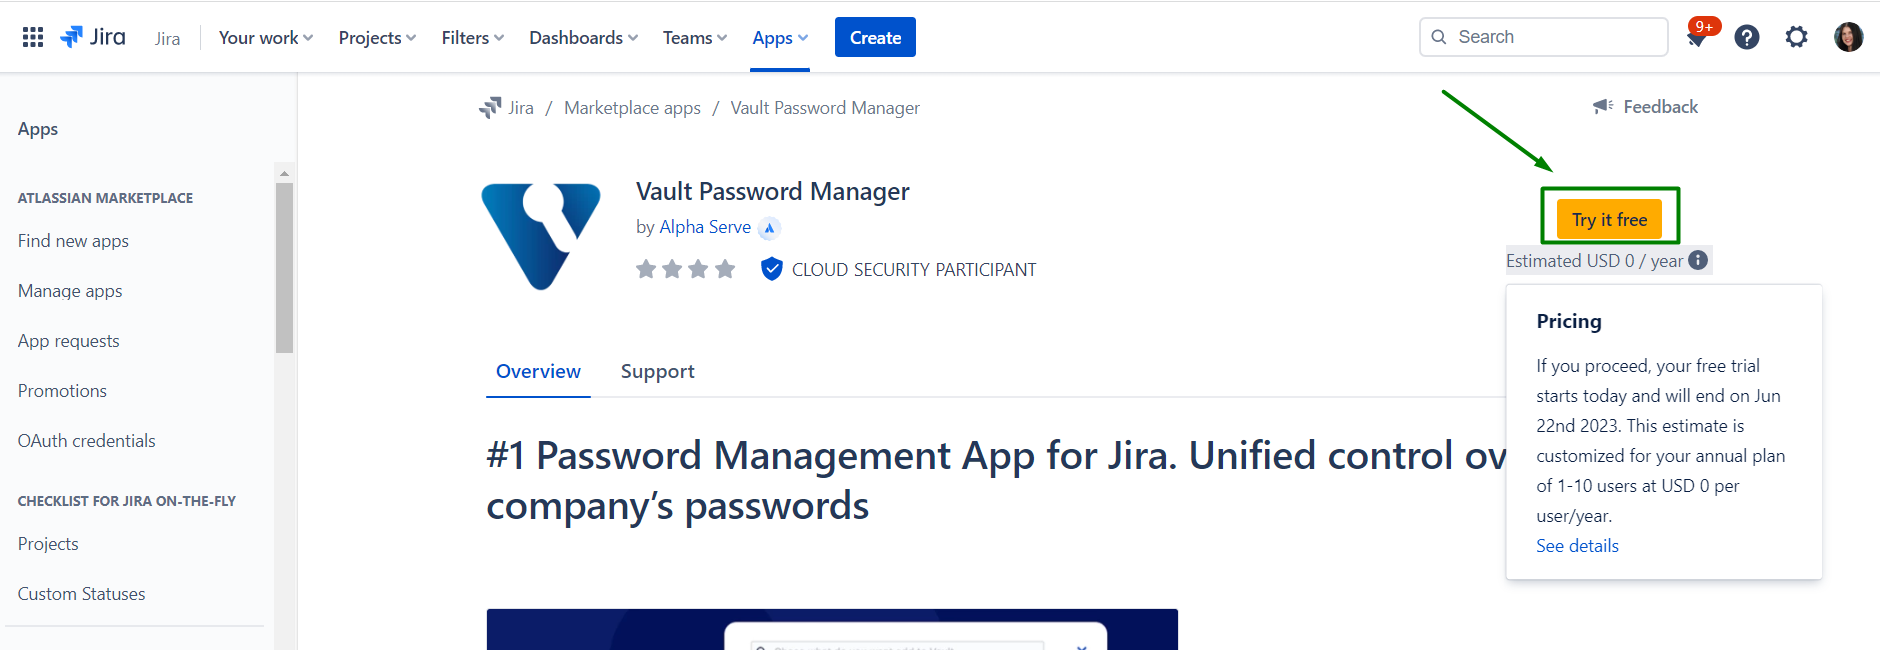Click the search magnifier icon

[x=1439, y=37]
